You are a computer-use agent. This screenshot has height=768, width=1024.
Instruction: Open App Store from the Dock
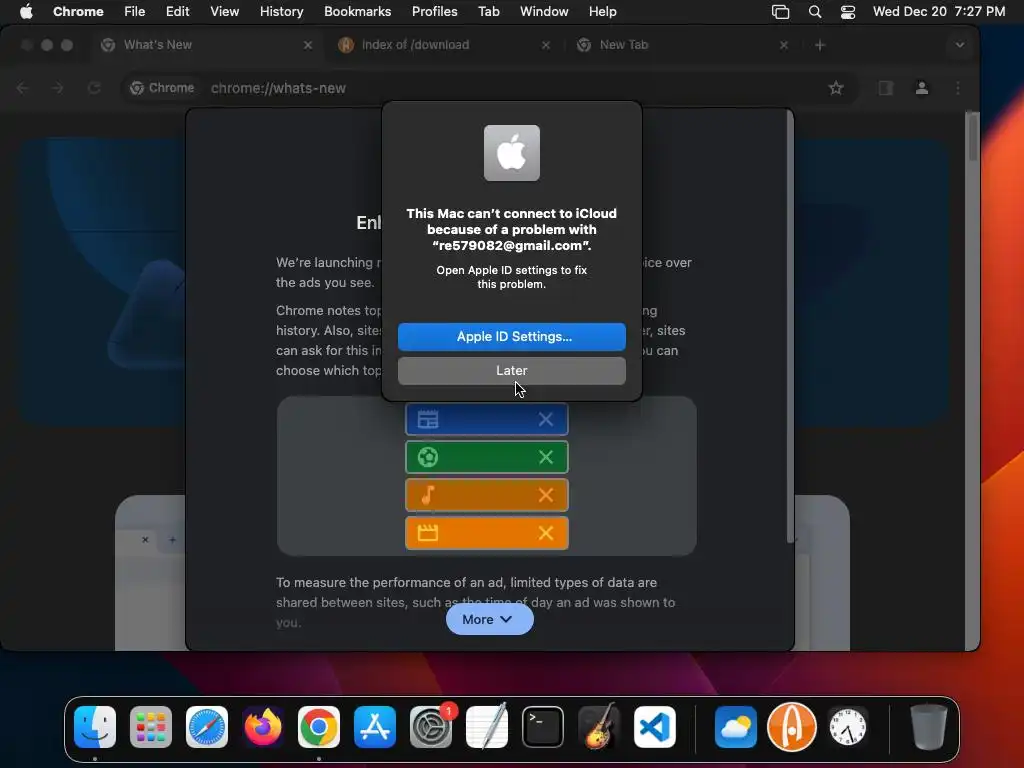(x=375, y=727)
